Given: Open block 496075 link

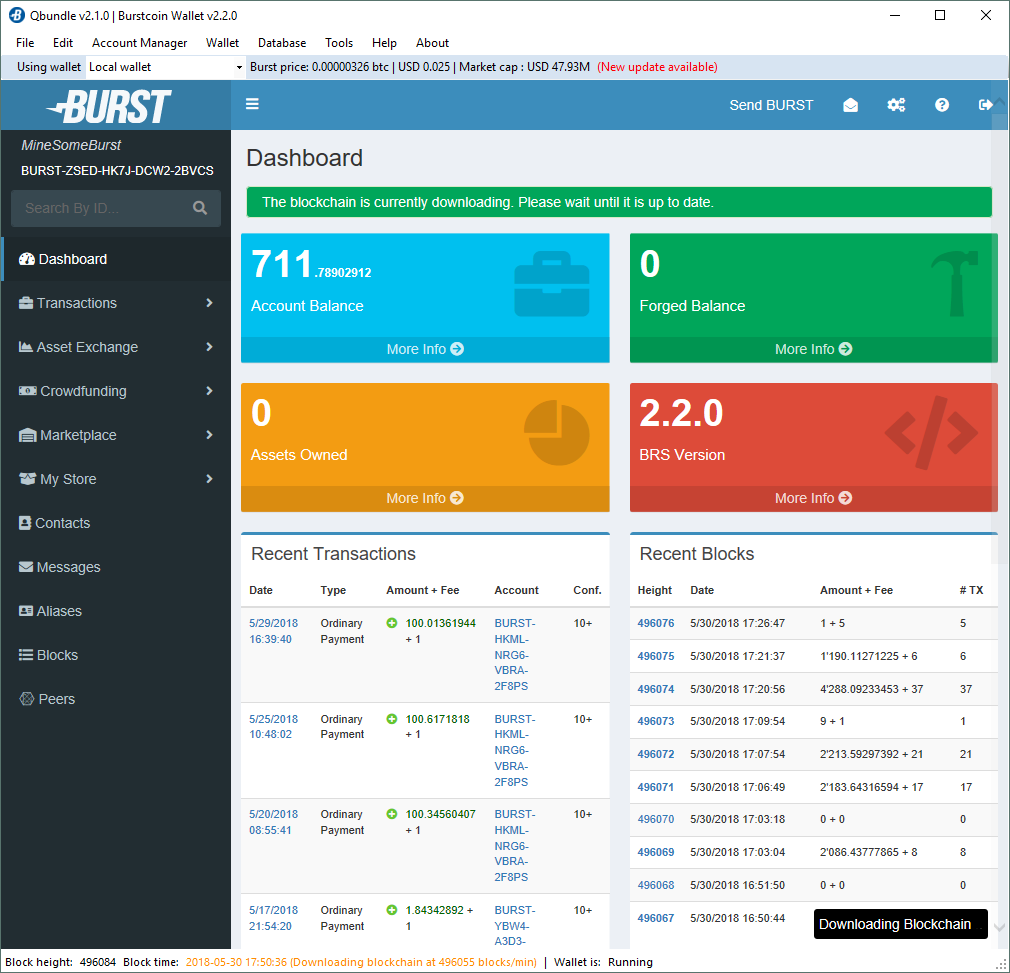Looking at the screenshot, I should click(656, 656).
